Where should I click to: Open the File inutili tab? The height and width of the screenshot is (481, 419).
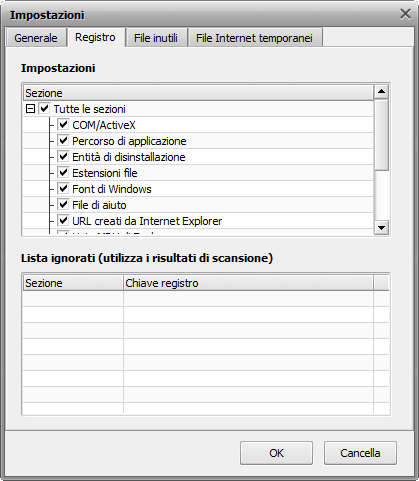(156, 38)
